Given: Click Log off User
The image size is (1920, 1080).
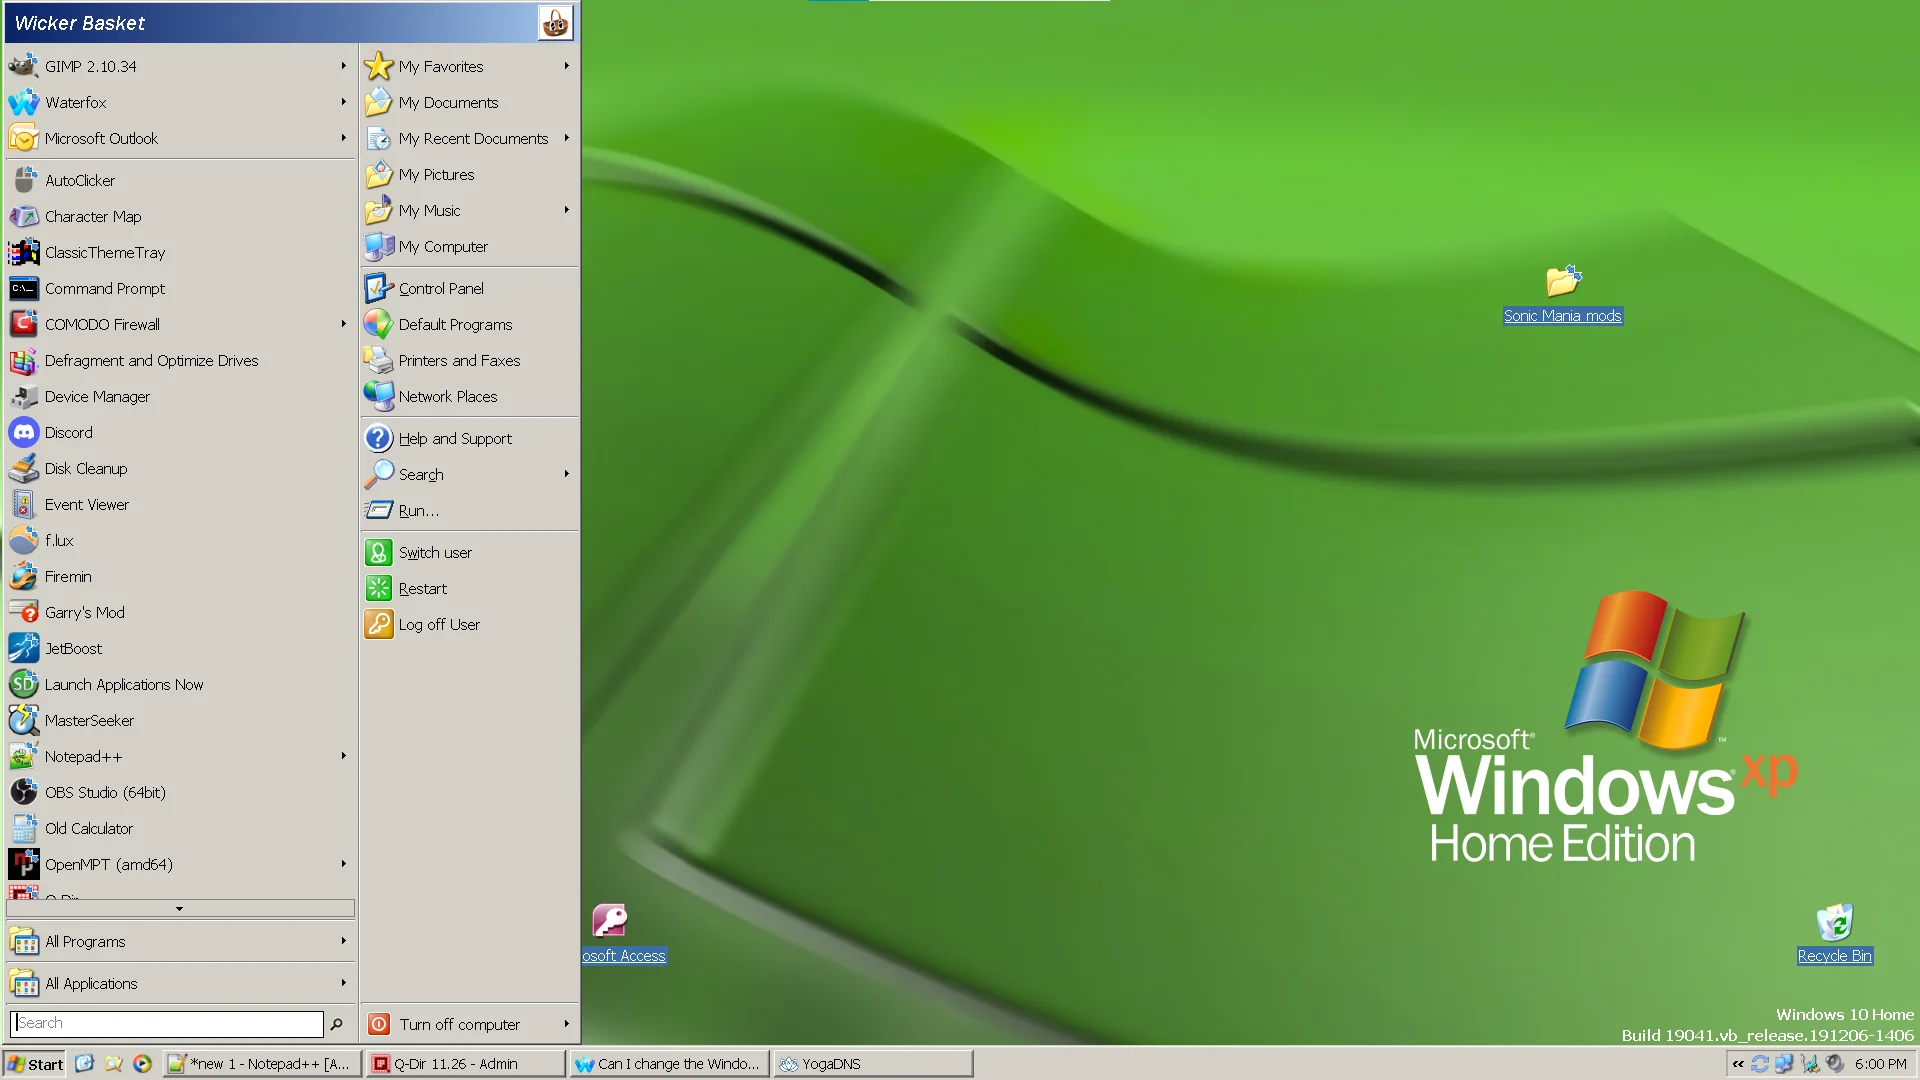Looking at the screenshot, I should (438, 625).
